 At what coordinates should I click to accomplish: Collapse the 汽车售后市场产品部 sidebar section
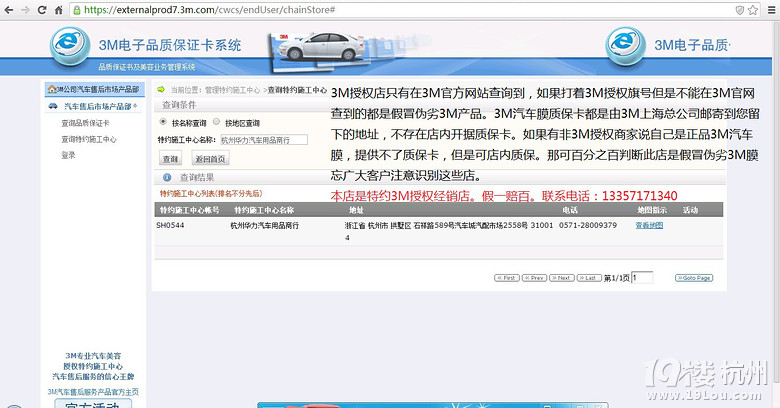[x=135, y=106]
